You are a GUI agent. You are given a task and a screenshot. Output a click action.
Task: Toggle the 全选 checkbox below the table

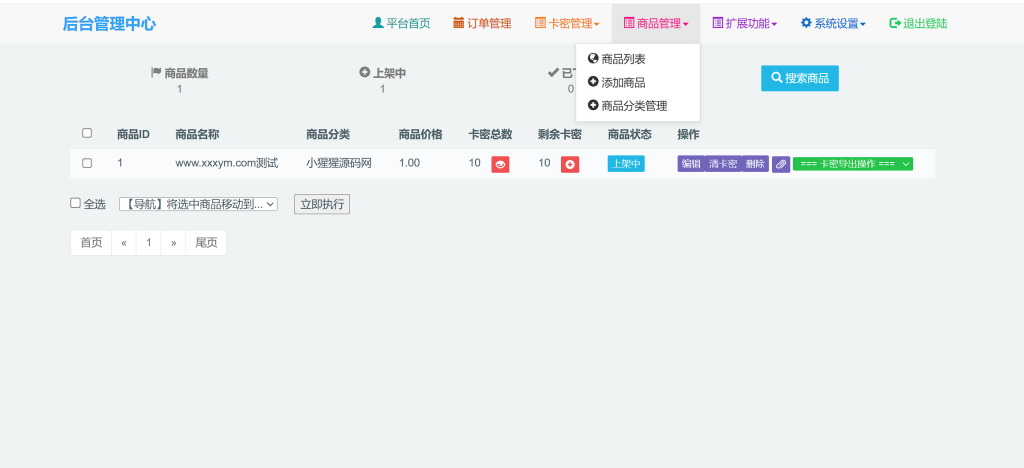point(75,203)
